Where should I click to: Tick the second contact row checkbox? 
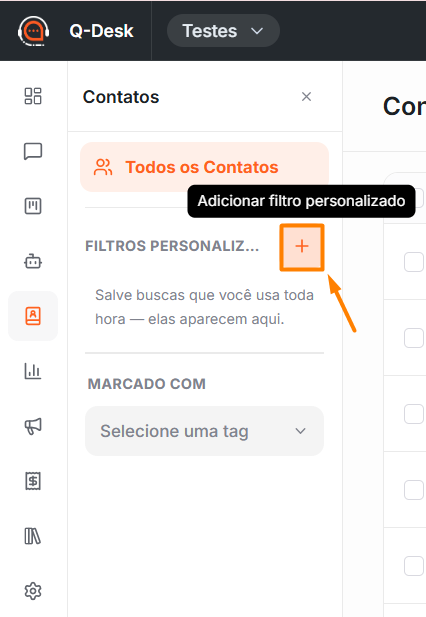414,338
